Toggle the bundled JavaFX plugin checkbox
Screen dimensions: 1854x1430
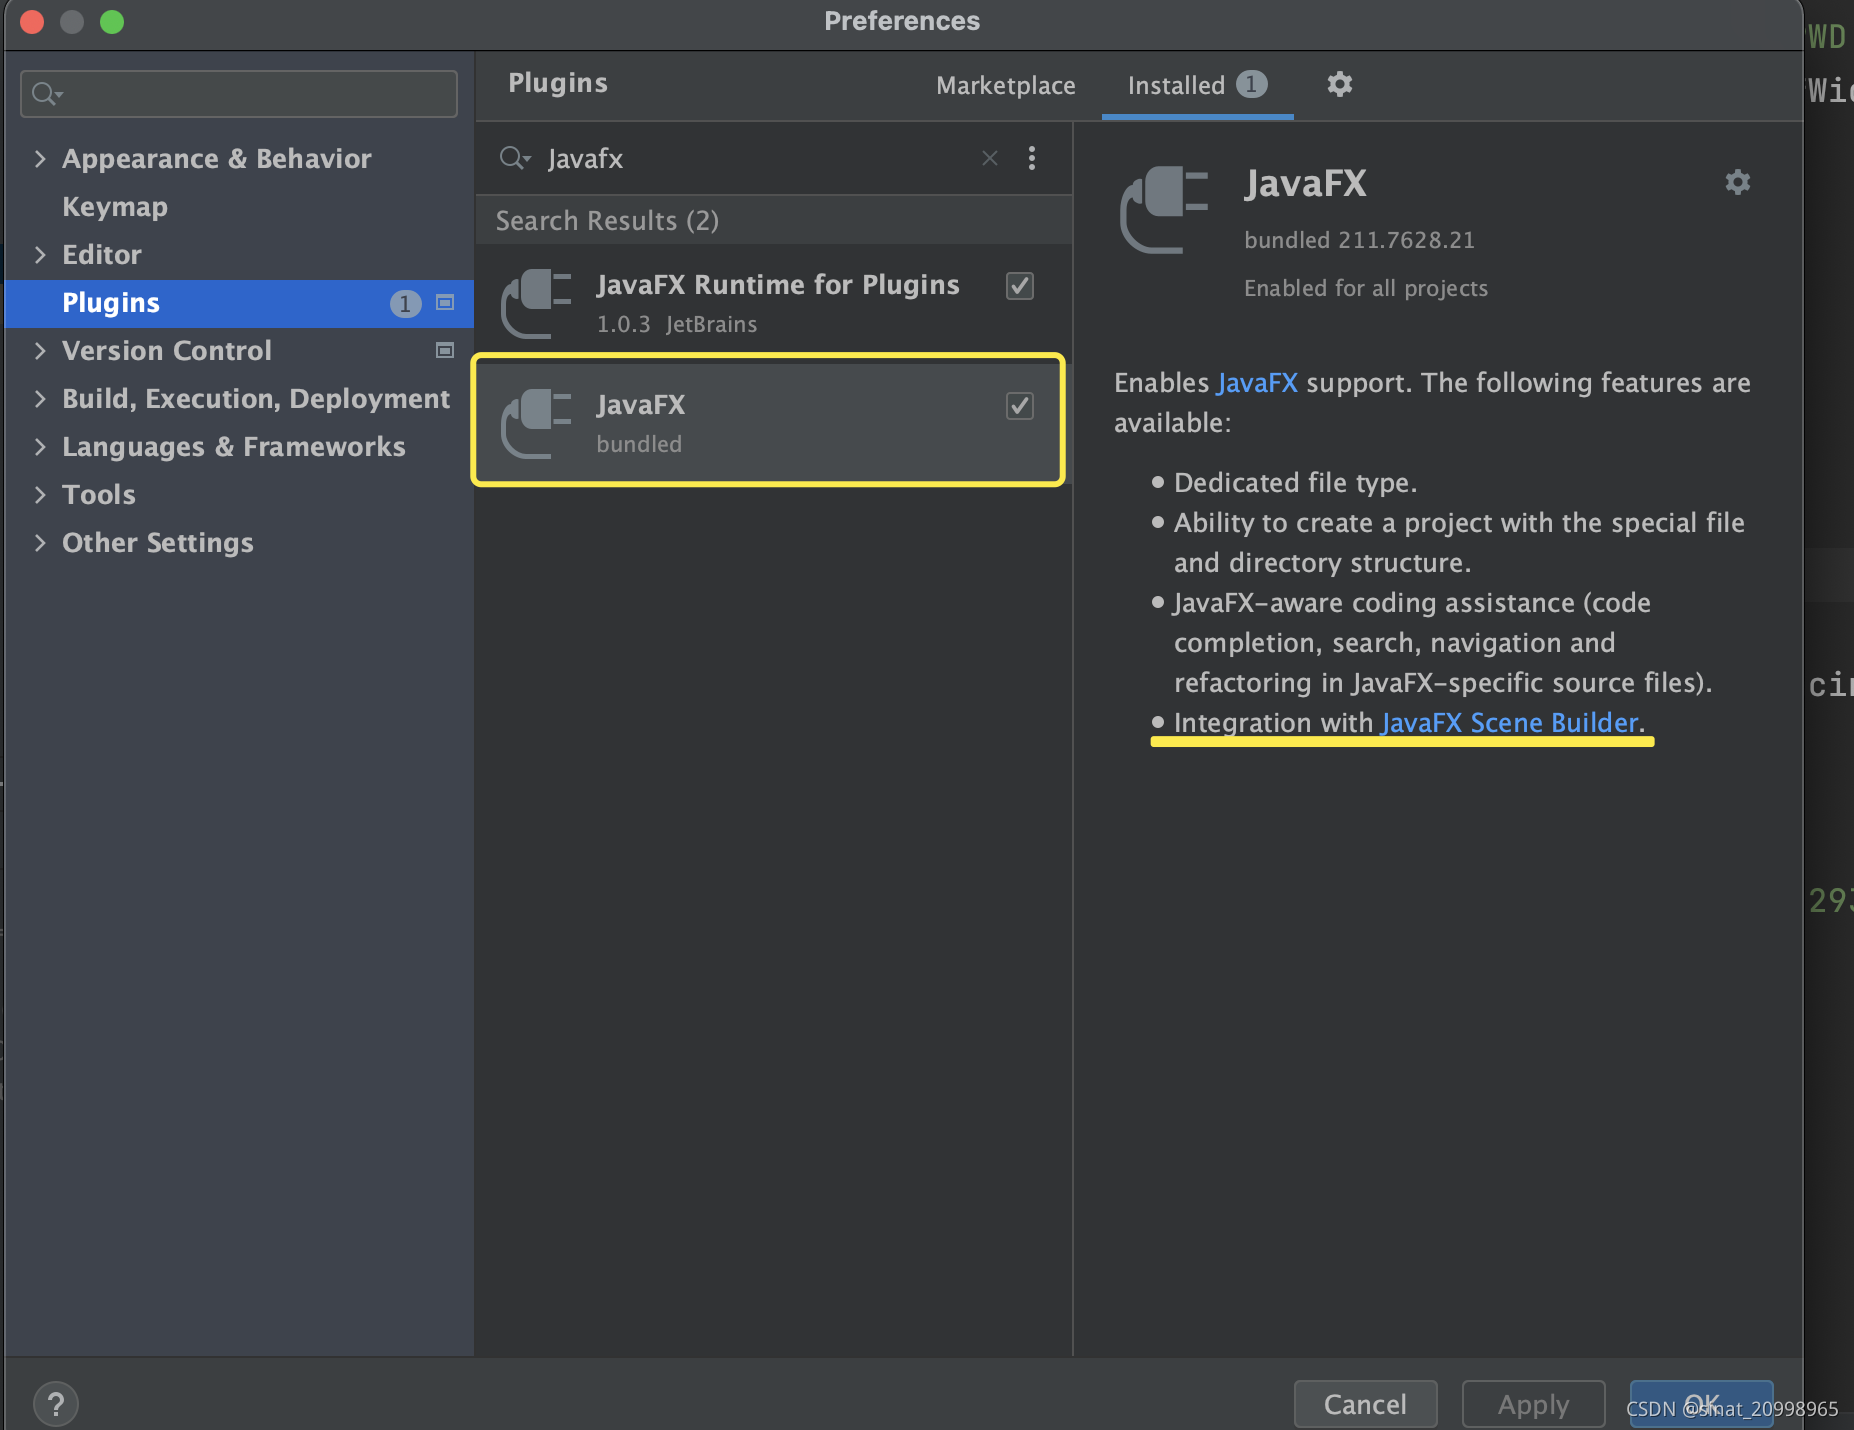pos(1019,406)
